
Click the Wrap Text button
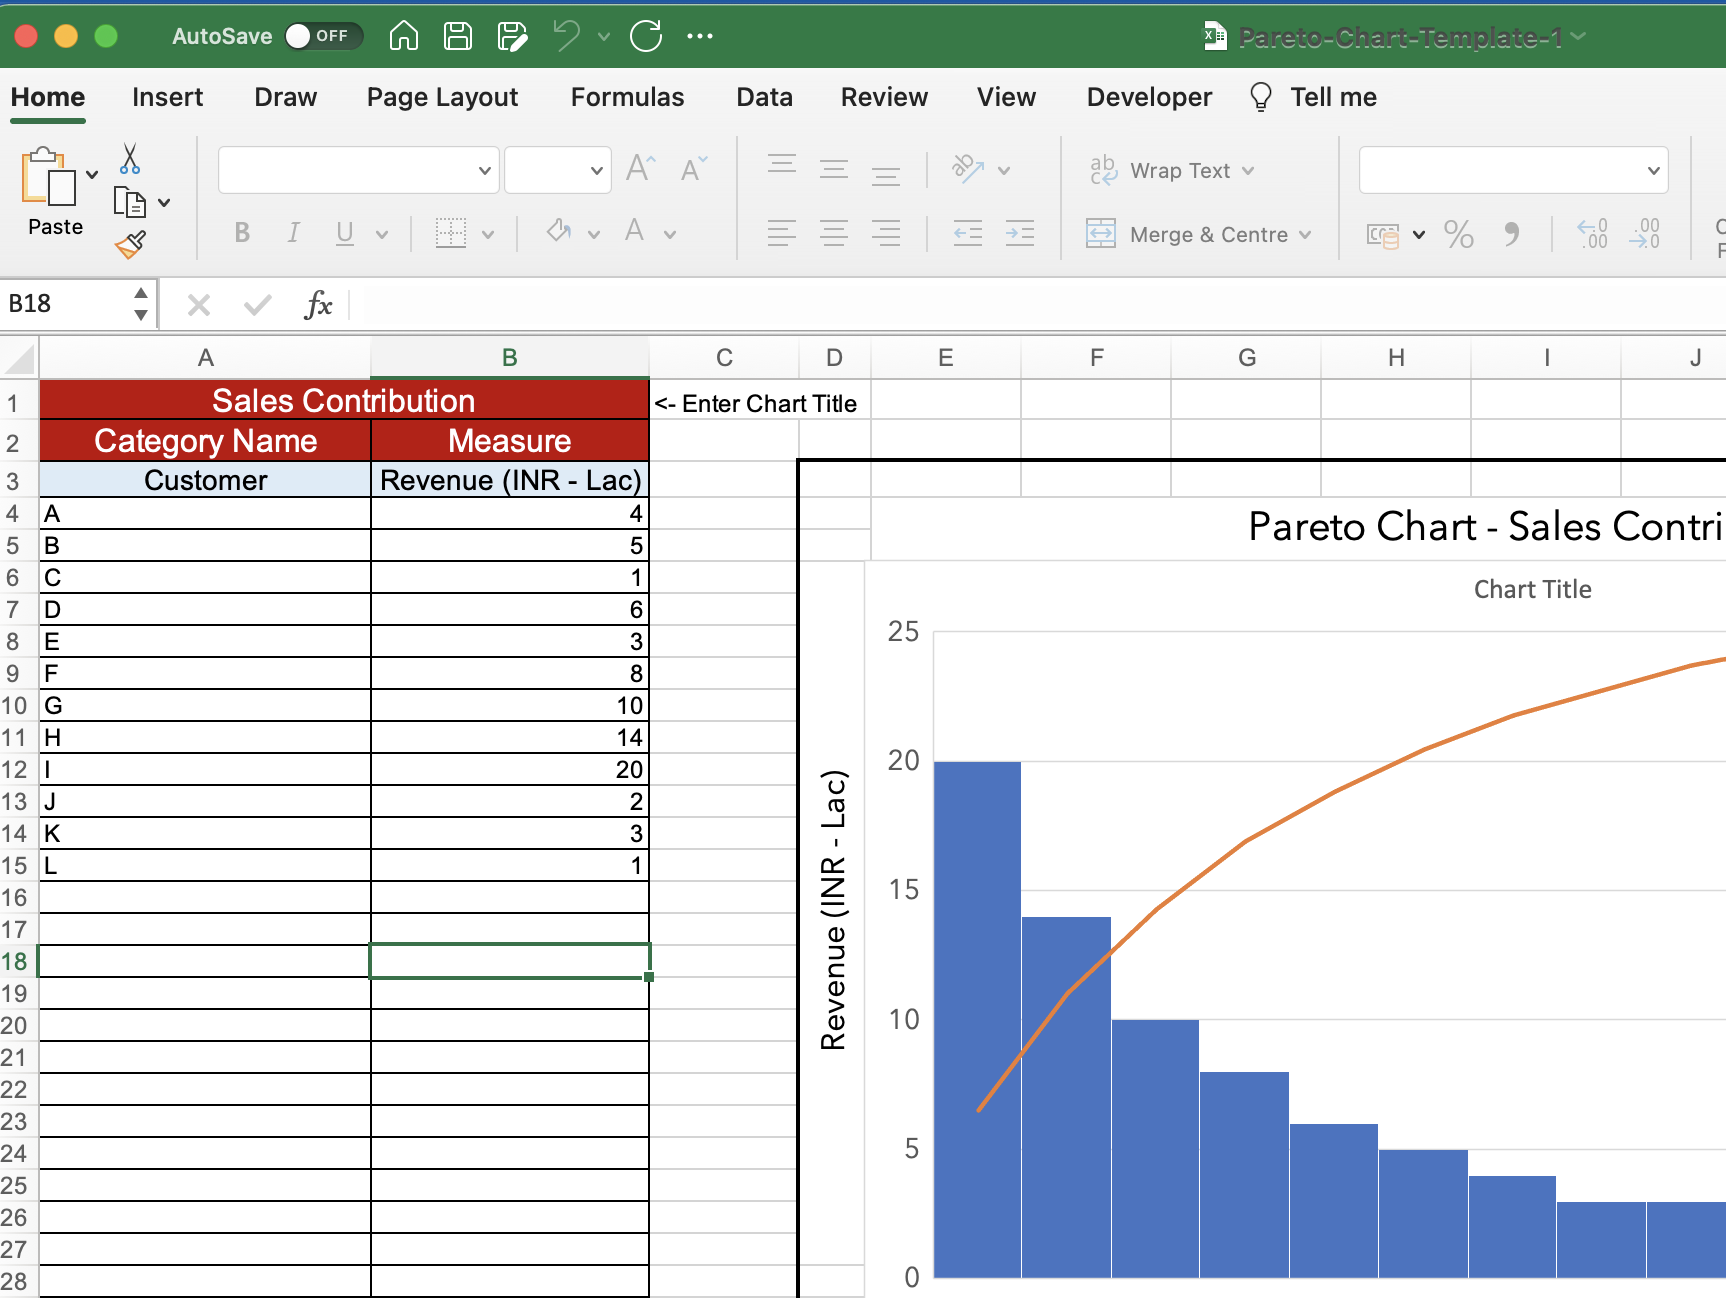(x=1169, y=171)
